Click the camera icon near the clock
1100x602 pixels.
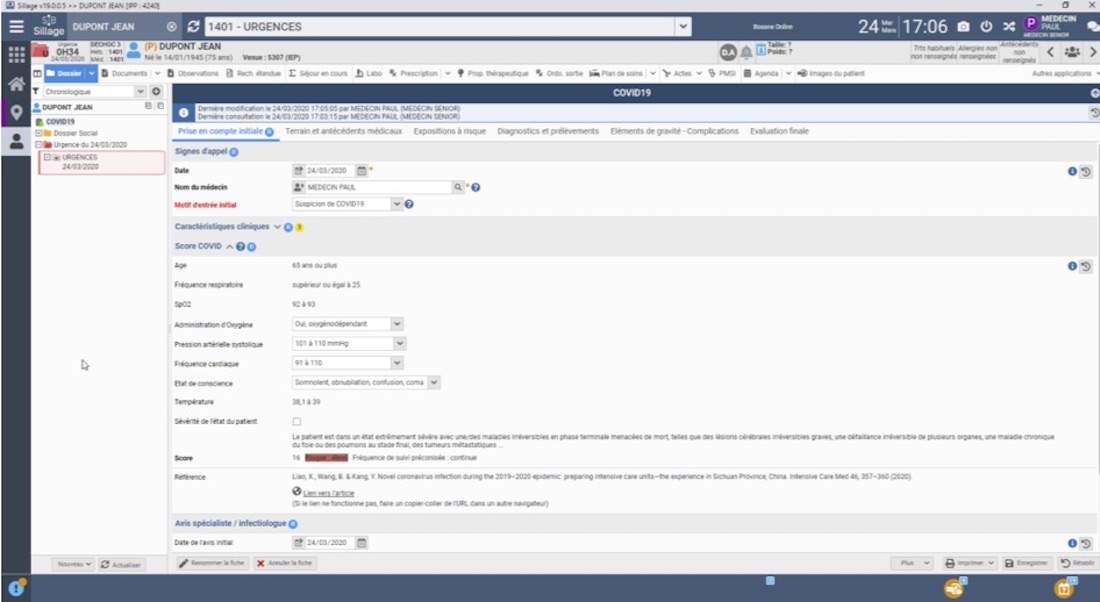(x=963, y=27)
